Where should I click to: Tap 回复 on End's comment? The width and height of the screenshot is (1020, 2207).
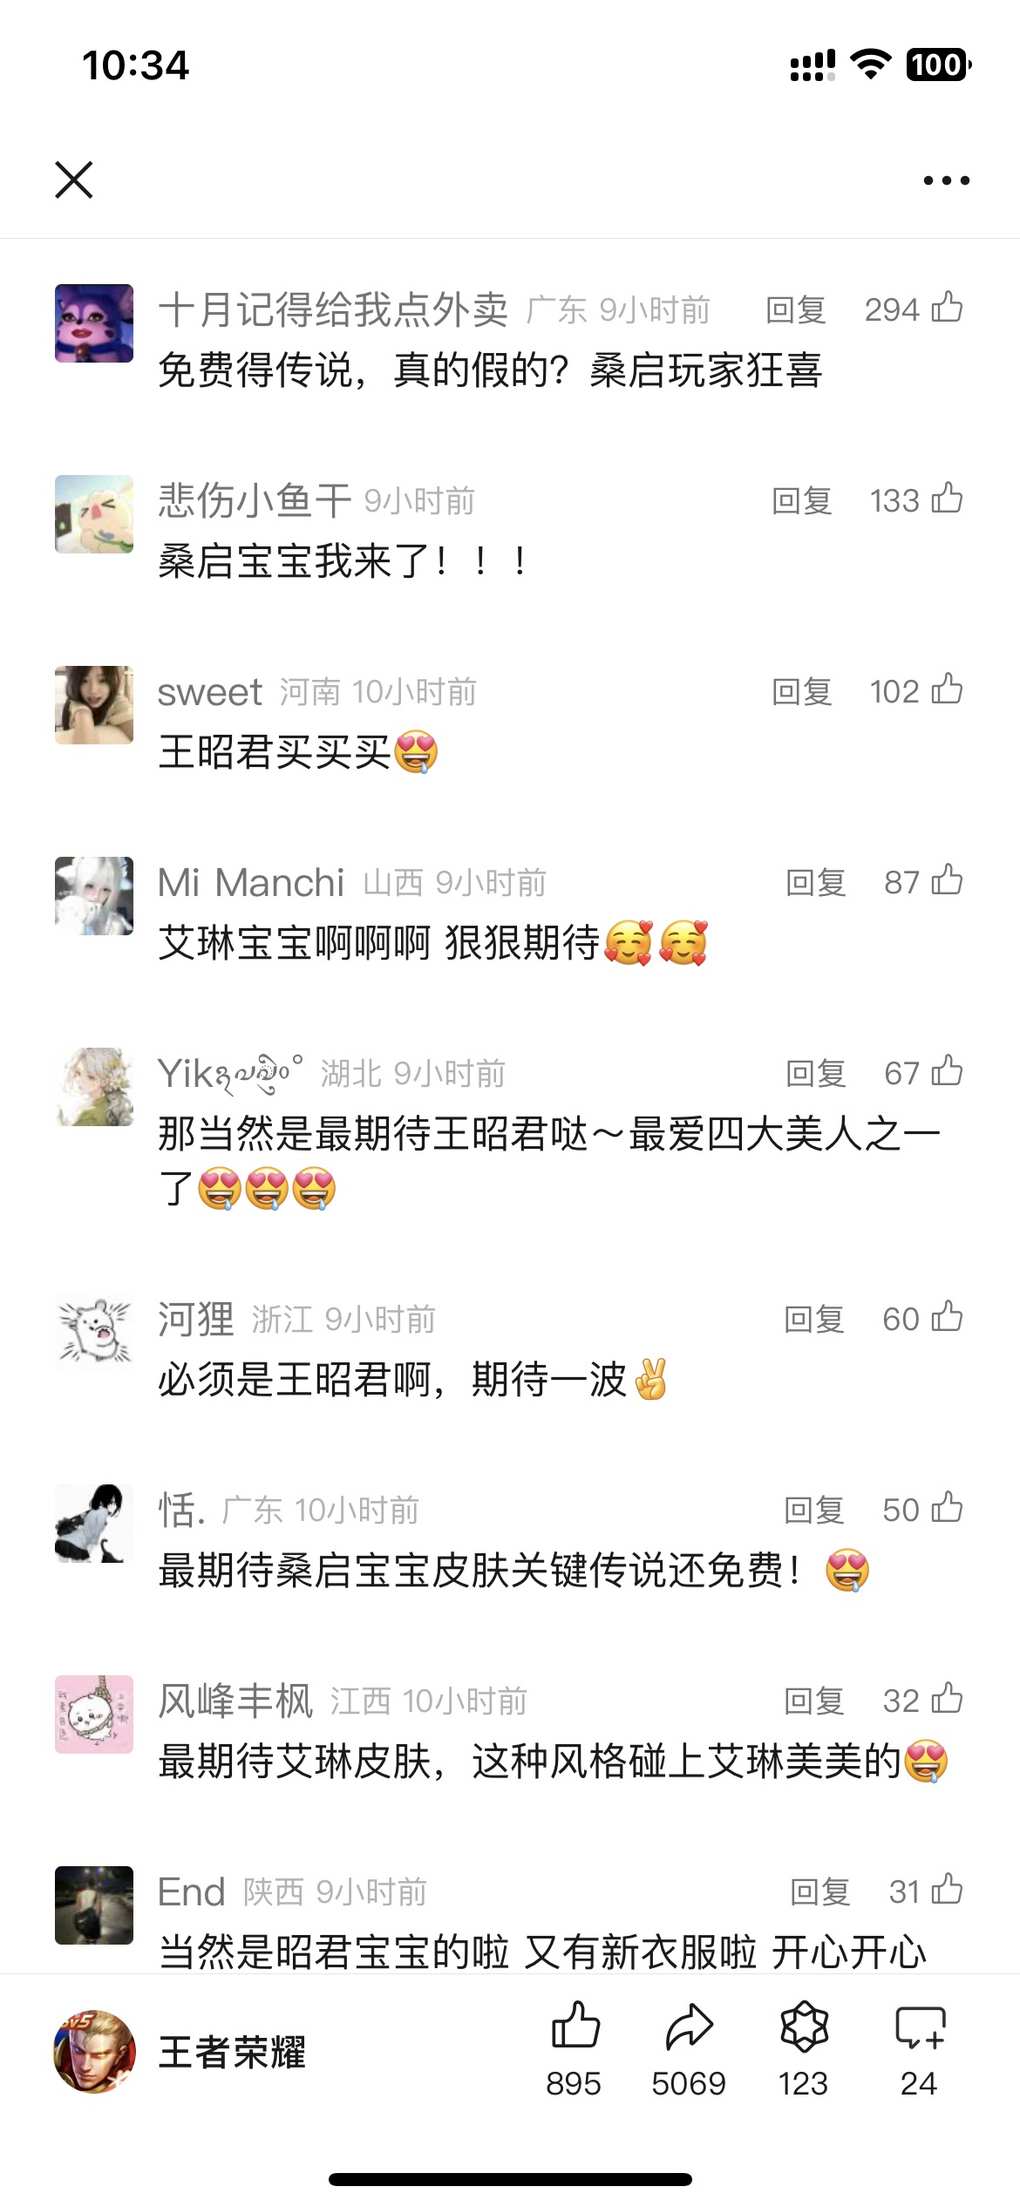tap(820, 1892)
